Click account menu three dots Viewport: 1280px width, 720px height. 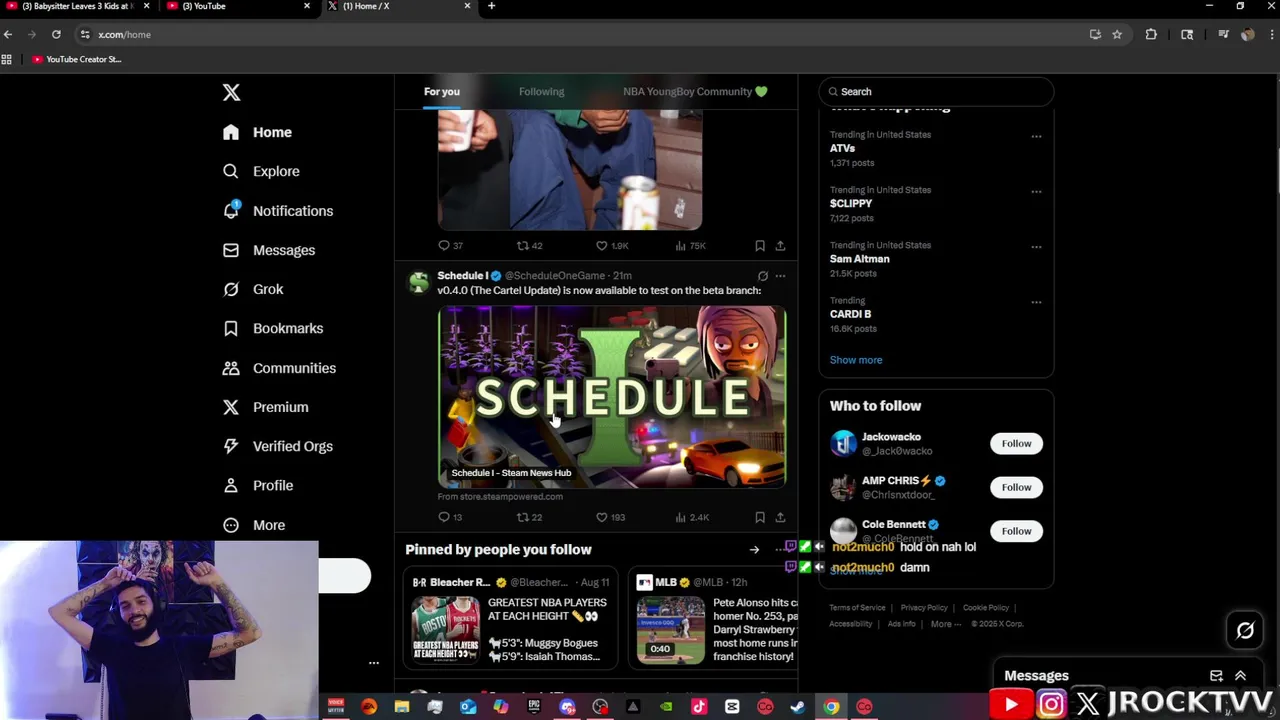(373, 663)
